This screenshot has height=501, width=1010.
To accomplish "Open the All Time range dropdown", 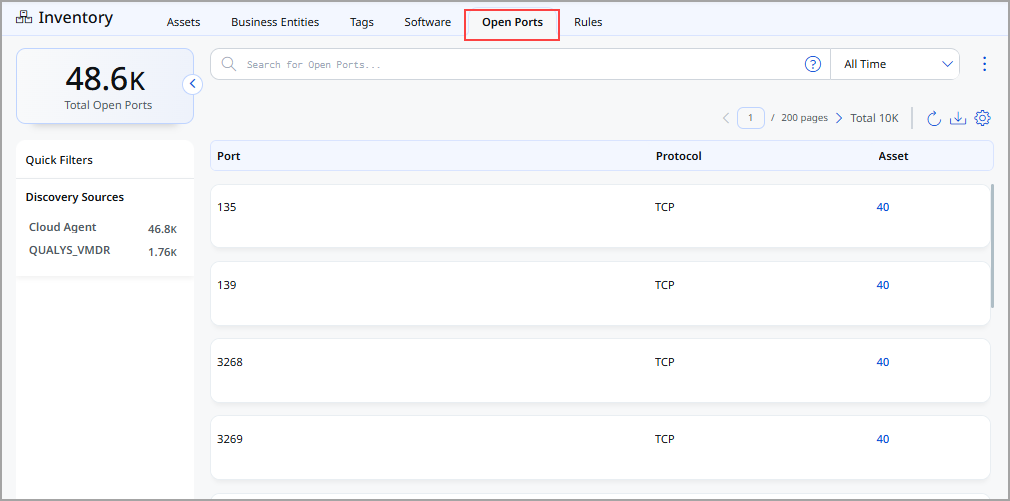I will 895,64.
